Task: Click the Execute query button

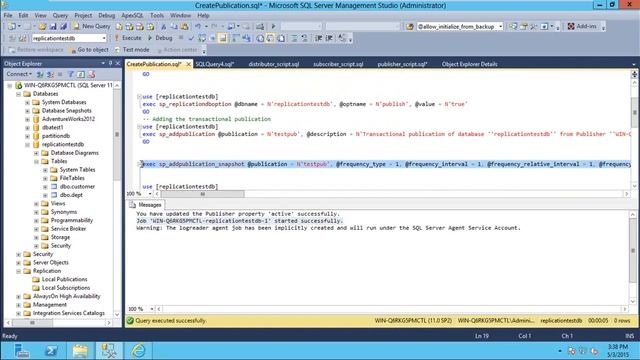Action: (128, 38)
